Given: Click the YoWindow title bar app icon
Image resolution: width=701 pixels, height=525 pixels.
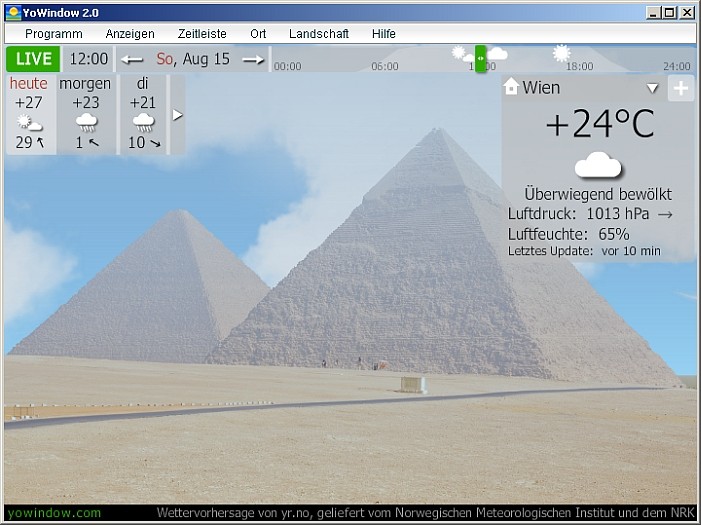Looking at the screenshot, I should pos(13,12).
